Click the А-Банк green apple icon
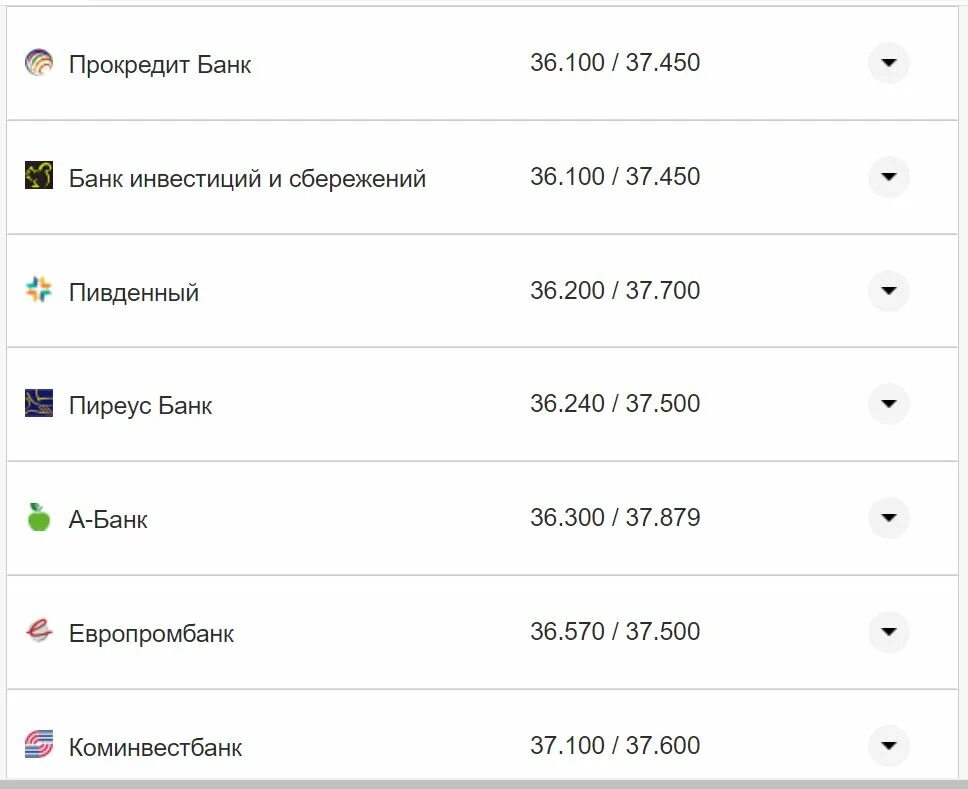 click(x=38, y=517)
